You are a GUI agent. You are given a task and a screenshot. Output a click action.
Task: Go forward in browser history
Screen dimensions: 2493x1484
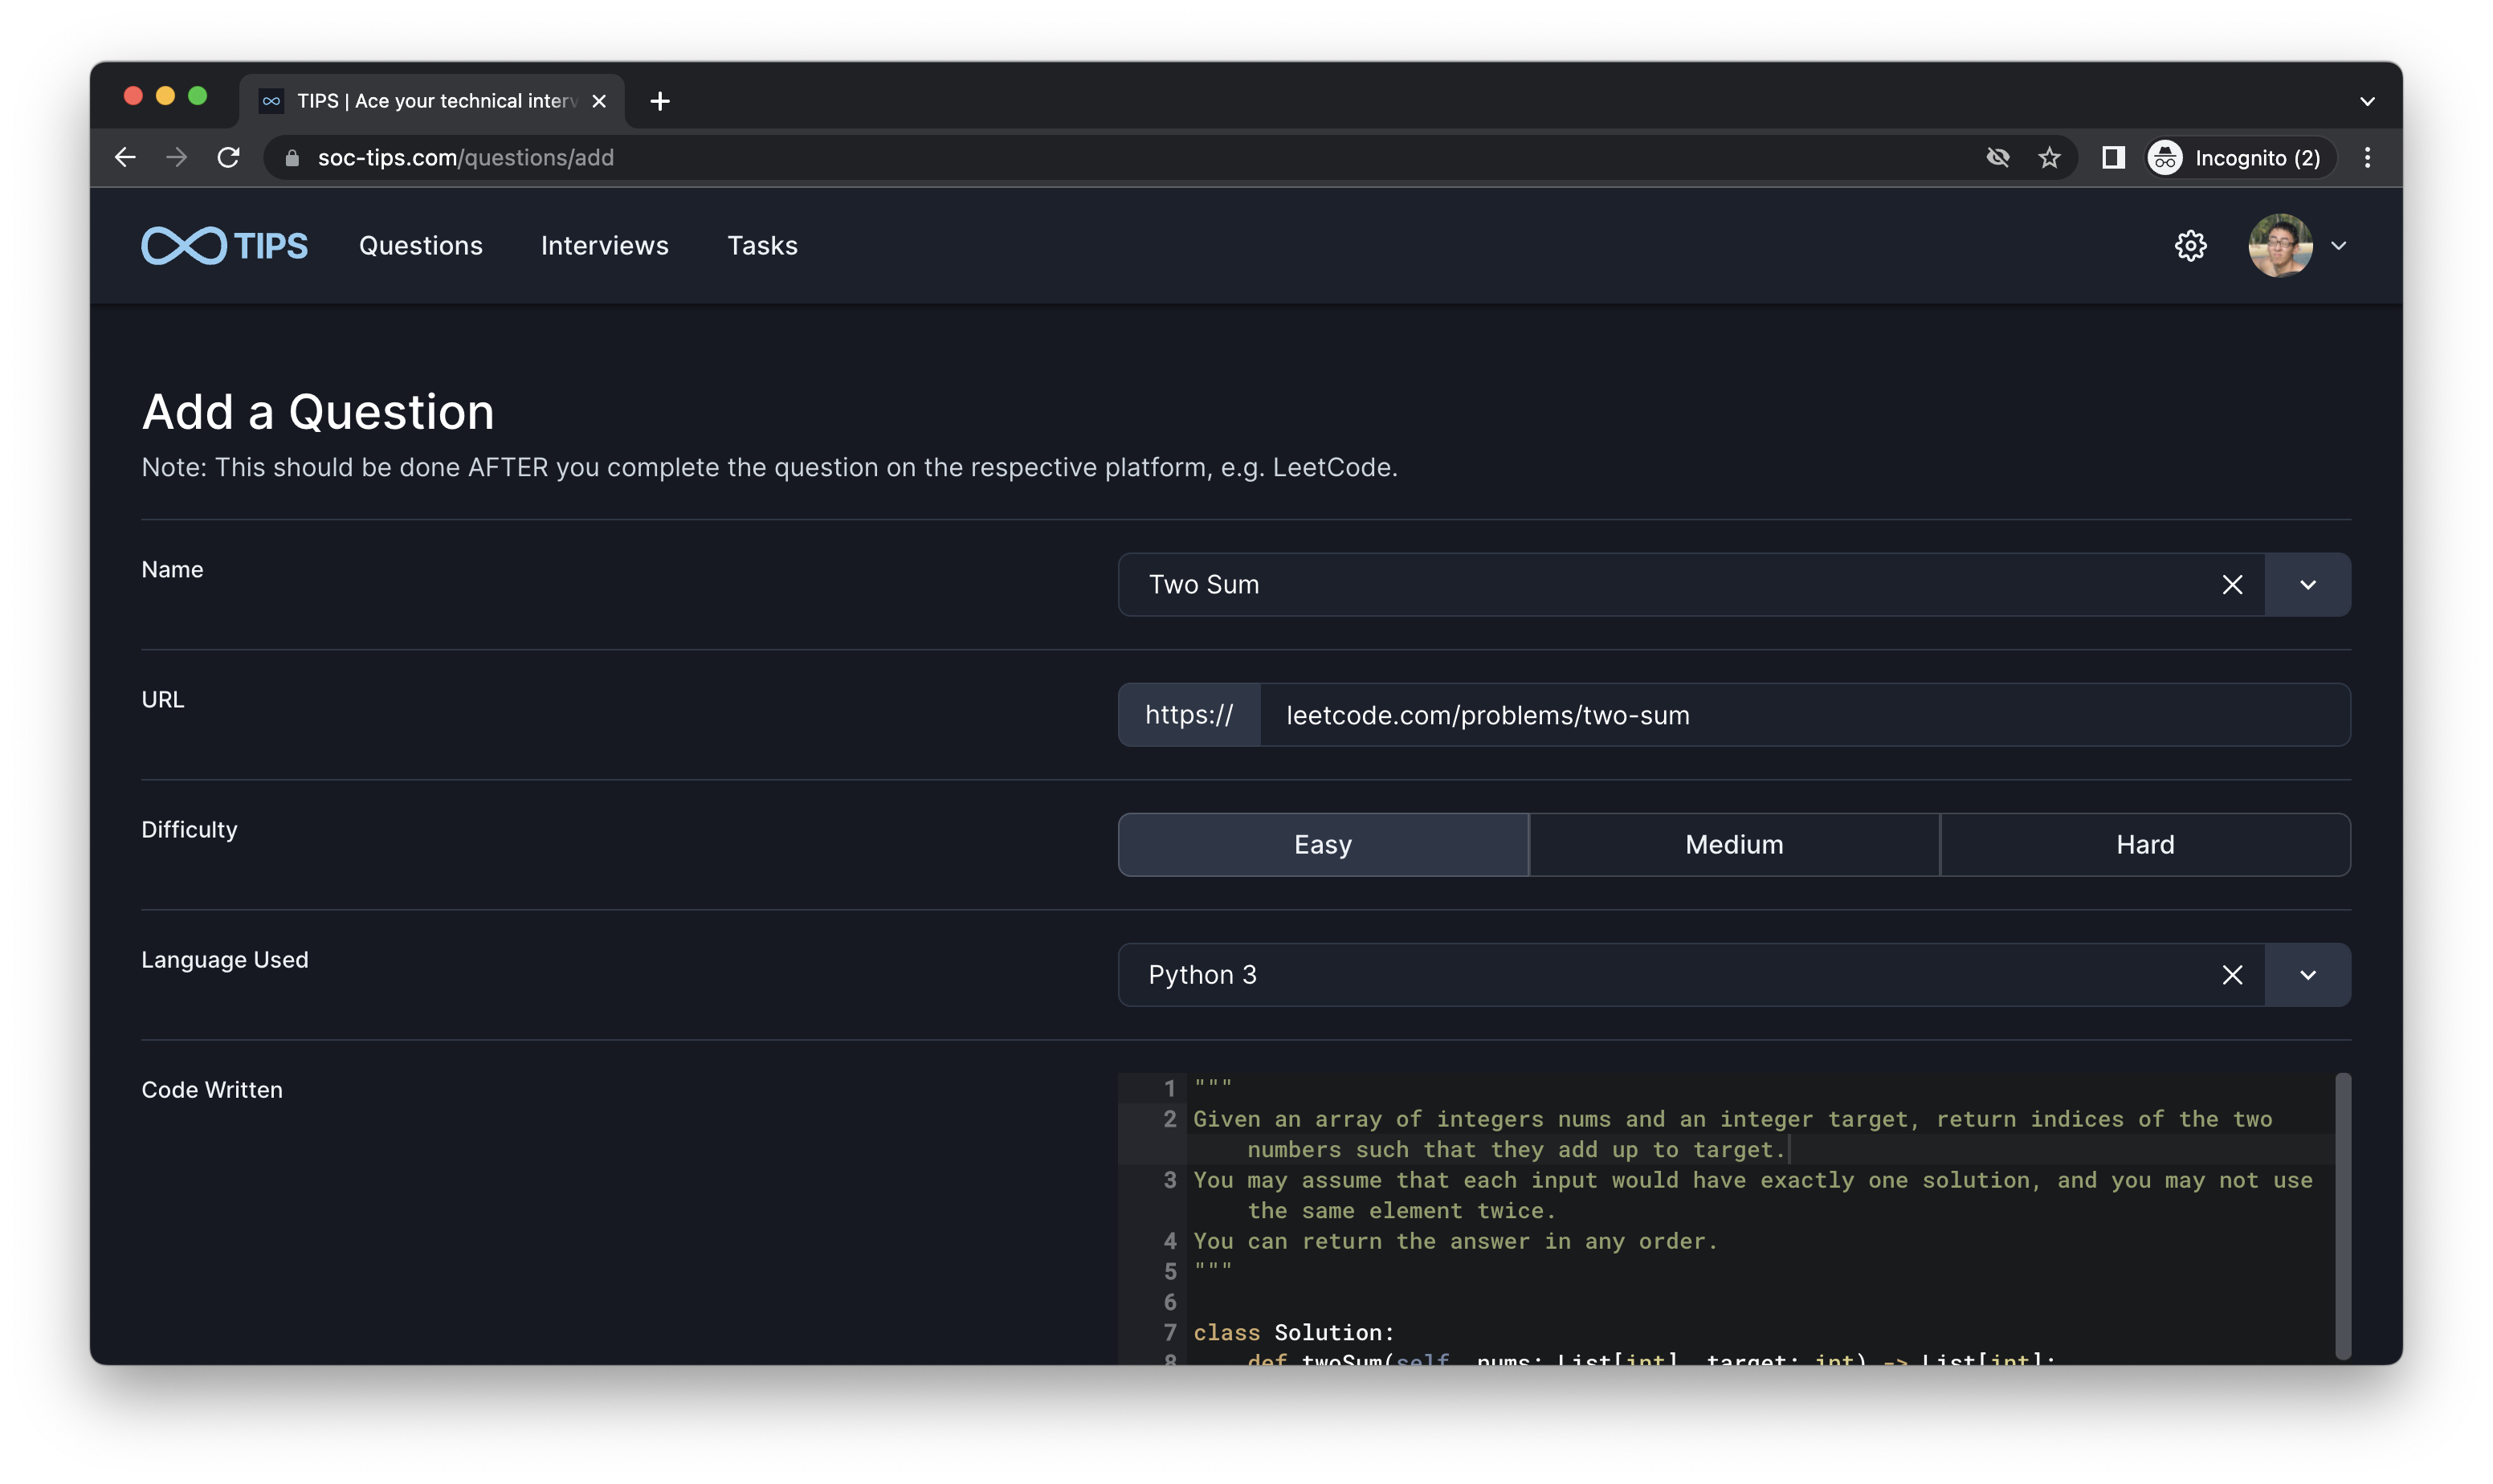tap(177, 158)
